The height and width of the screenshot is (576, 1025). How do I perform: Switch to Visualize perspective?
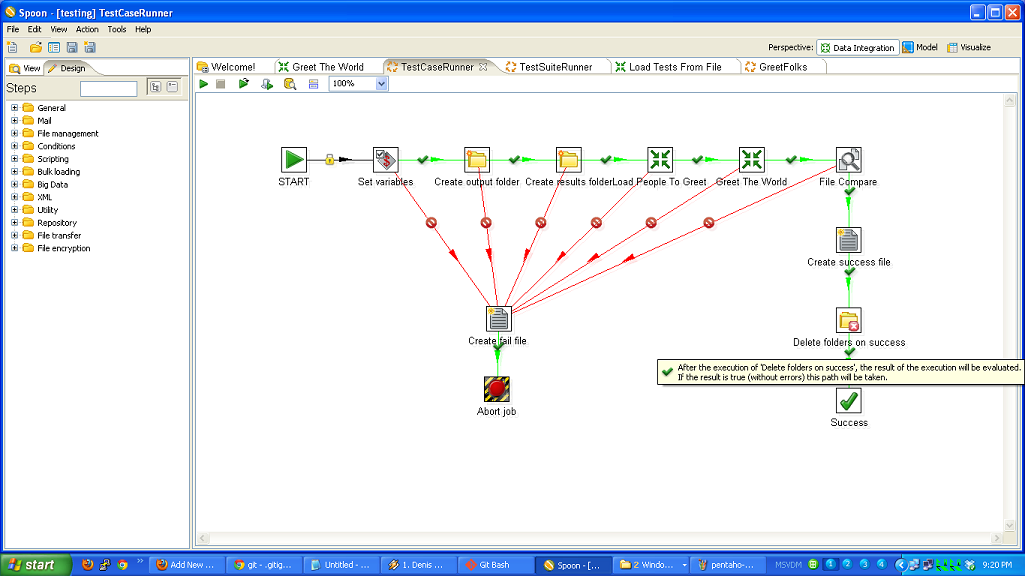click(969, 47)
